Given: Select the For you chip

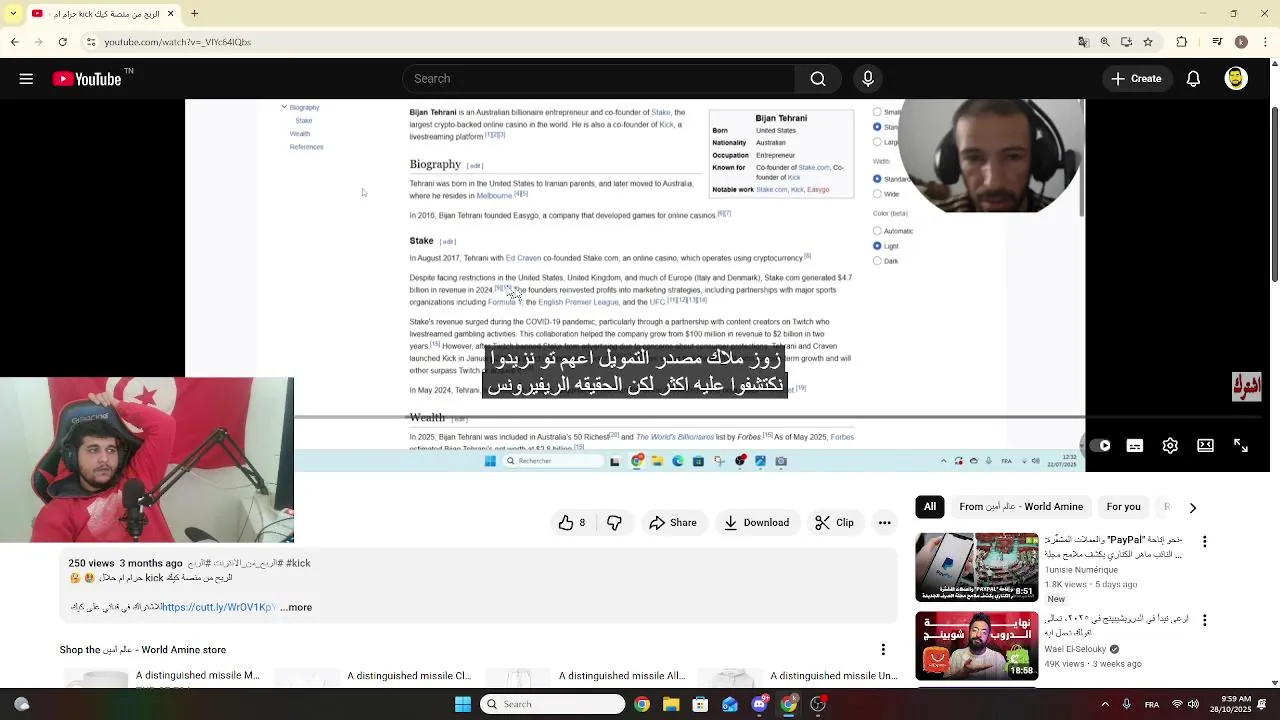Looking at the screenshot, I should pyautogui.click(x=1123, y=507).
